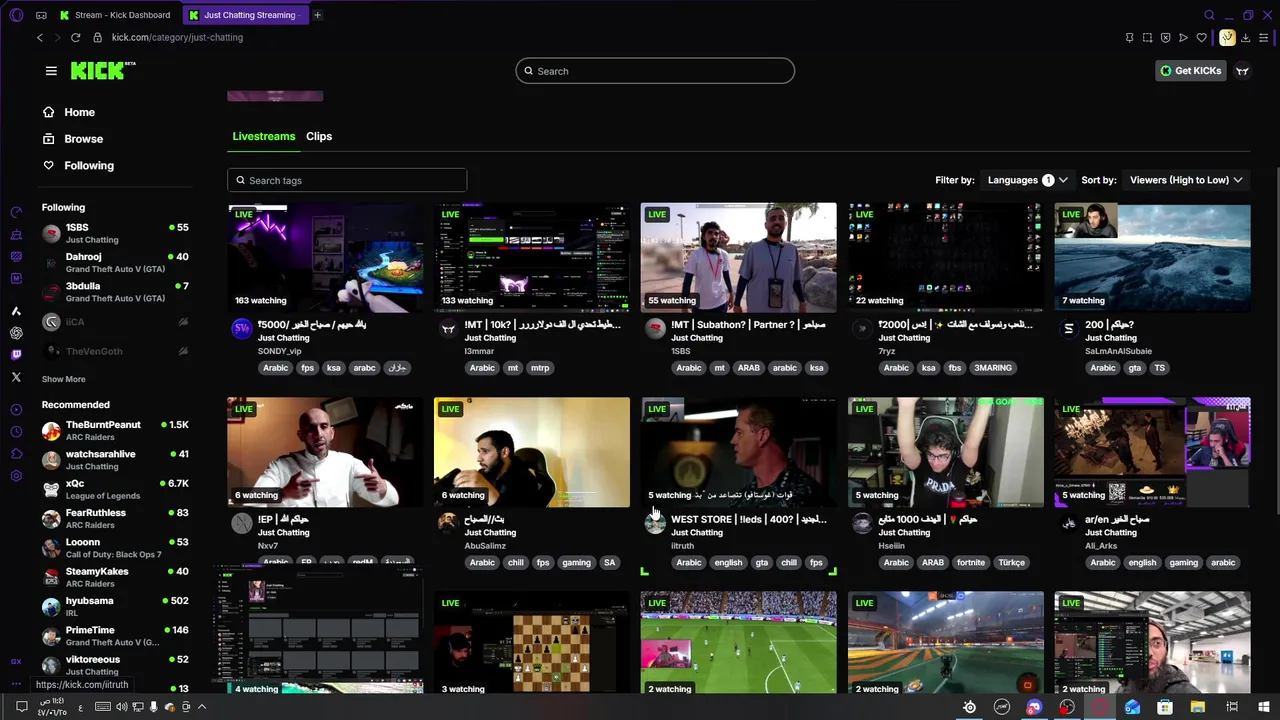Open Dahrooj channel in Following list
This screenshot has height=720, width=1280.
pos(115,262)
